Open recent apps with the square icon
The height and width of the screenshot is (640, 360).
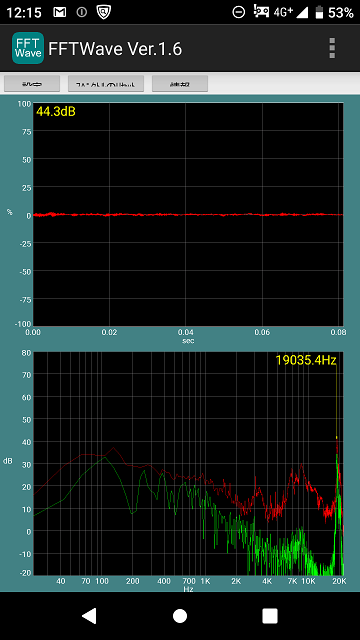point(270,616)
